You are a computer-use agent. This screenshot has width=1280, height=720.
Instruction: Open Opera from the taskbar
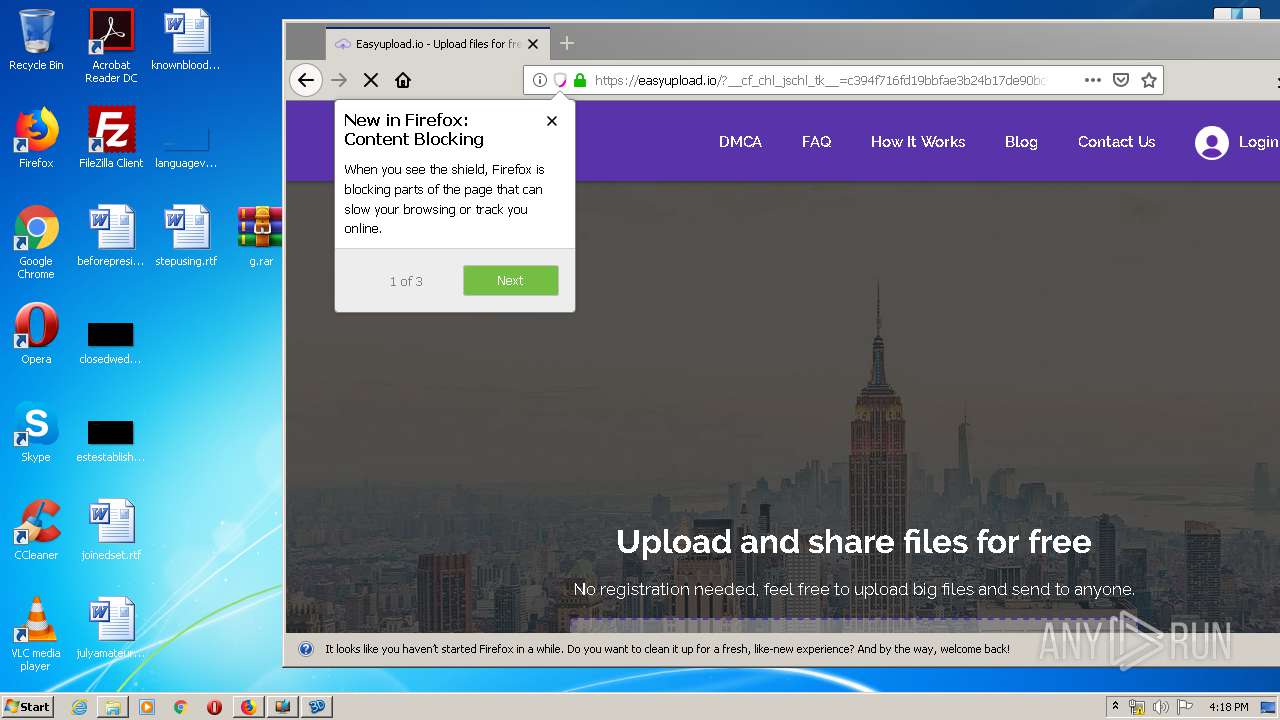(214, 707)
